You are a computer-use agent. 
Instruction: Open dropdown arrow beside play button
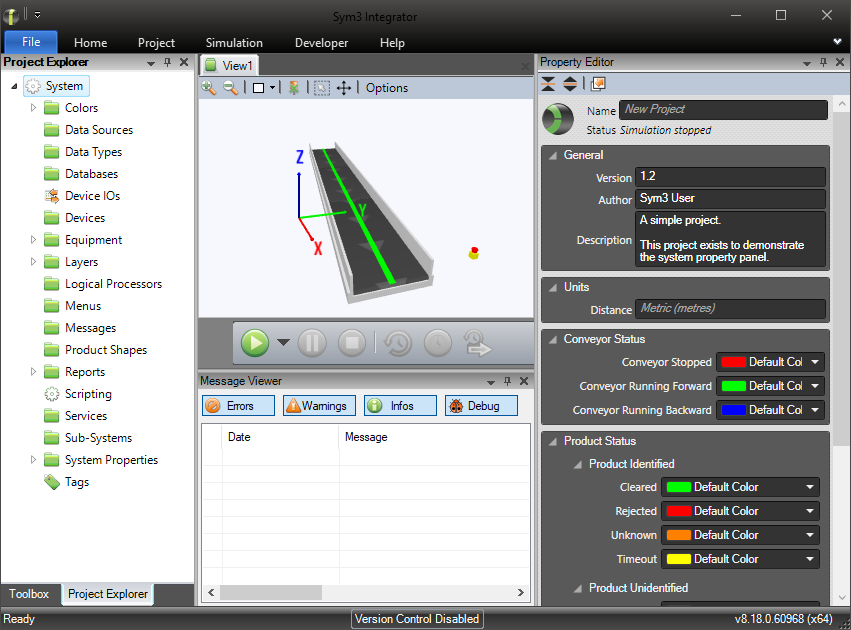pyautogui.click(x=283, y=342)
